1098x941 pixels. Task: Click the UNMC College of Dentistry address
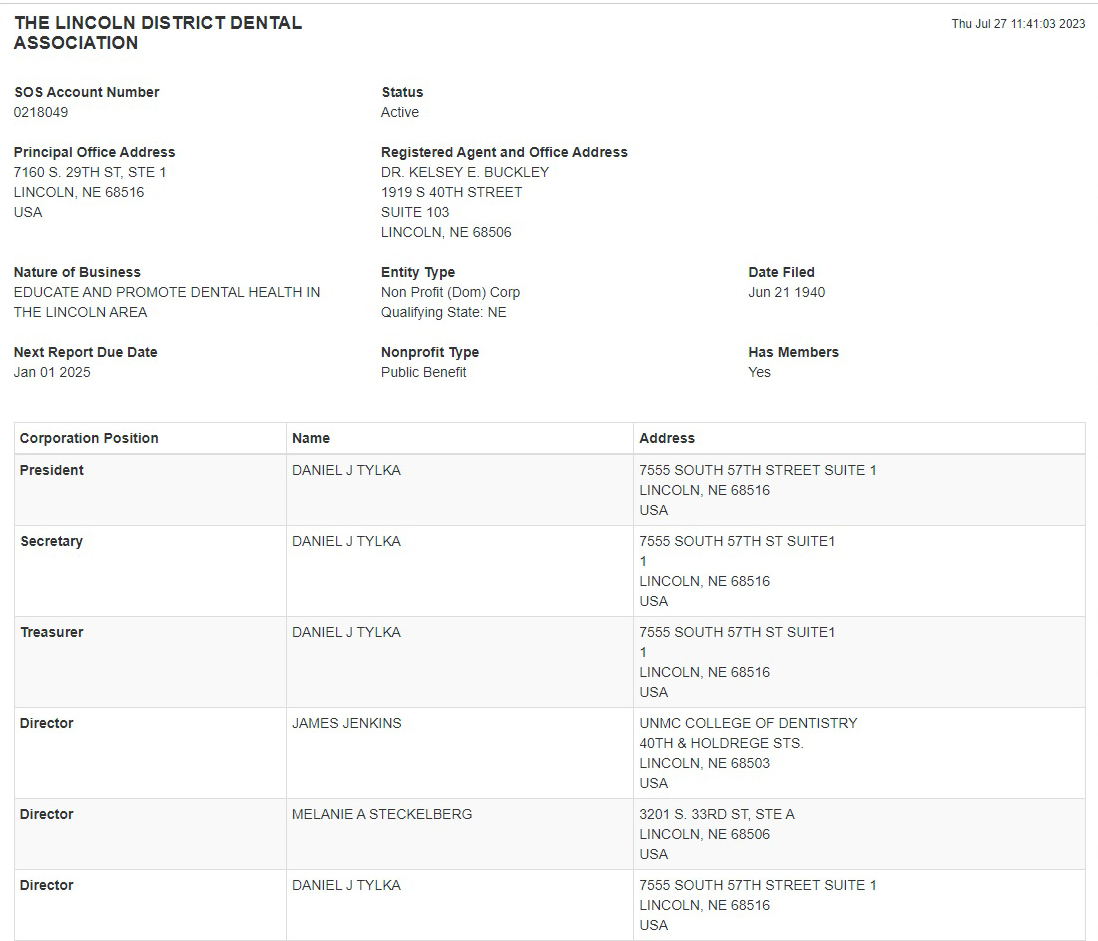click(x=748, y=753)
